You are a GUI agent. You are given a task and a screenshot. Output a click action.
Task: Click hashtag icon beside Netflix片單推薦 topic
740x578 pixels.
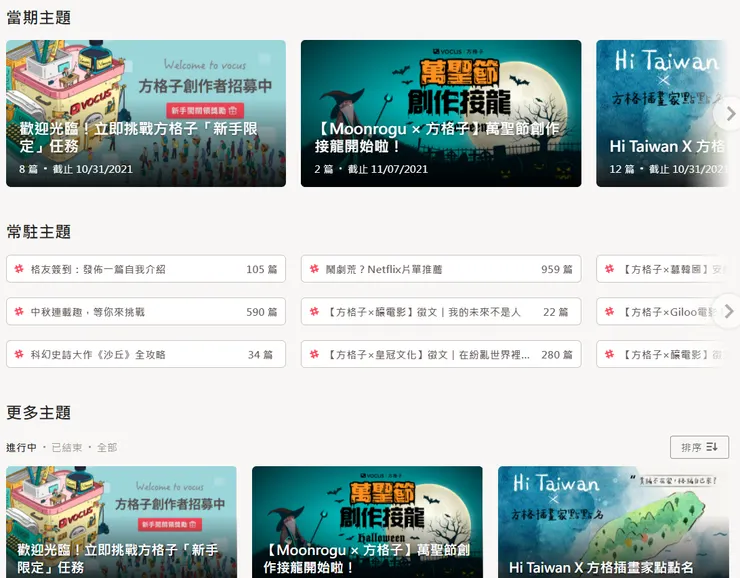[314, 269]
